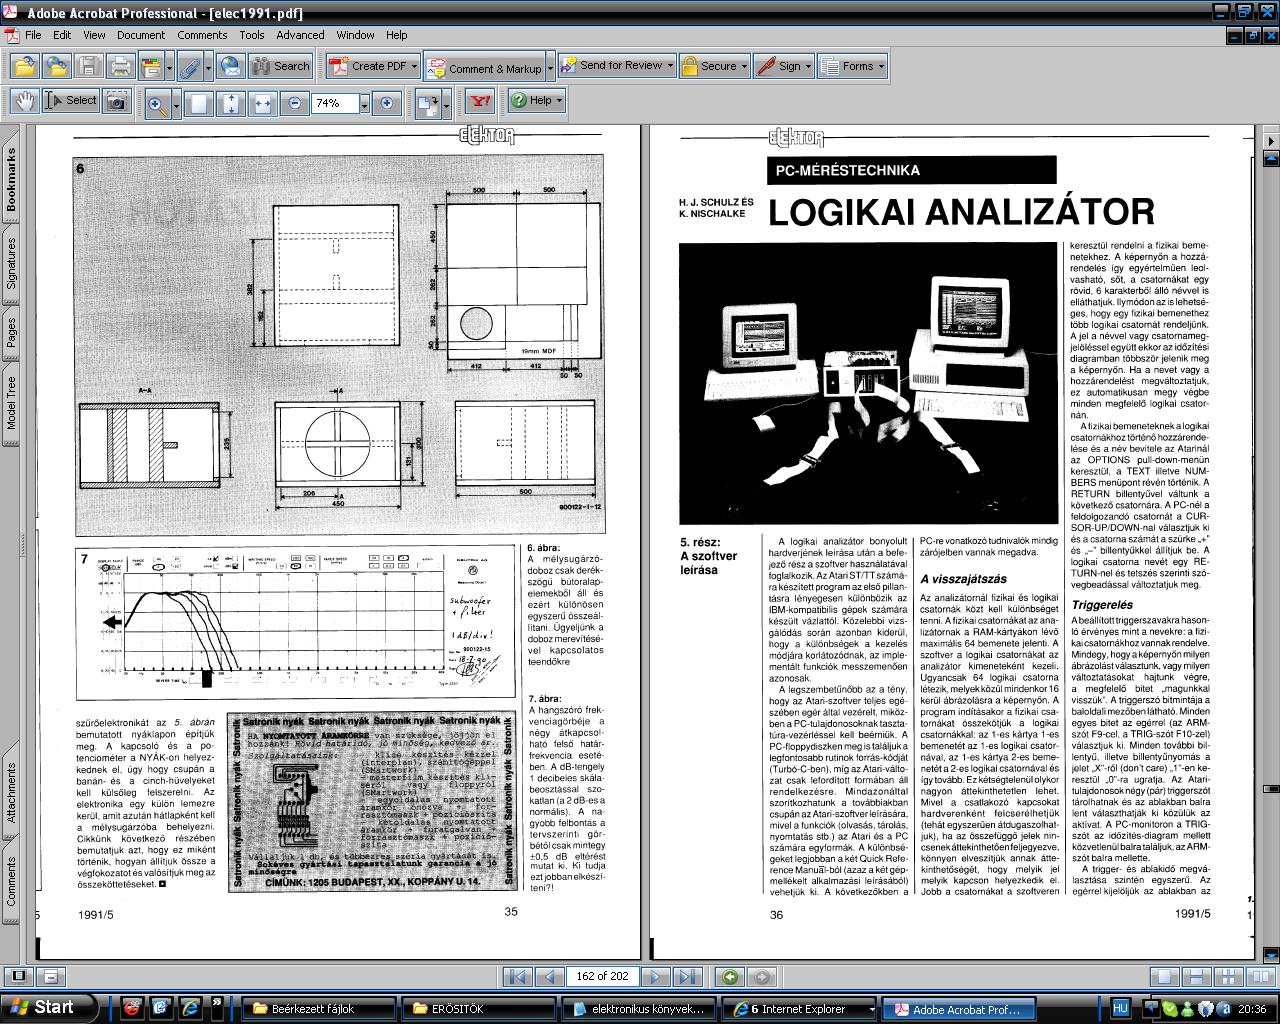Click the page number field 162 of 202
The image size is (1280, 1024).
[x=602, y=977]
